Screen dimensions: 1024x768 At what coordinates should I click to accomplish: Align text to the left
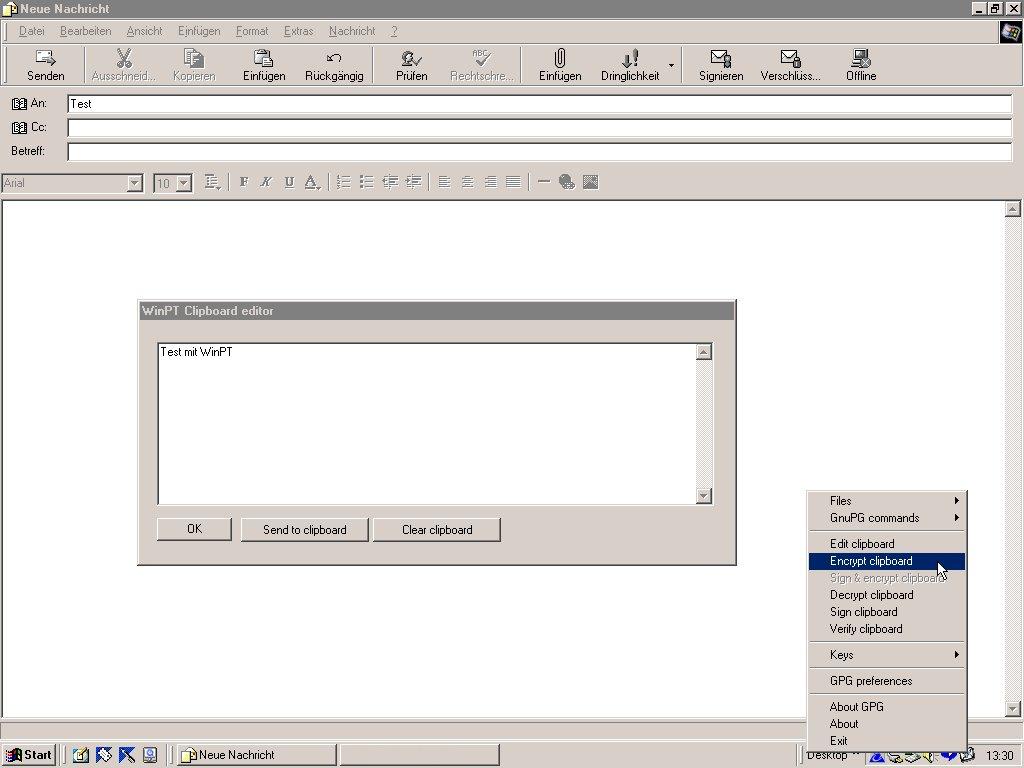click(445, 182)
